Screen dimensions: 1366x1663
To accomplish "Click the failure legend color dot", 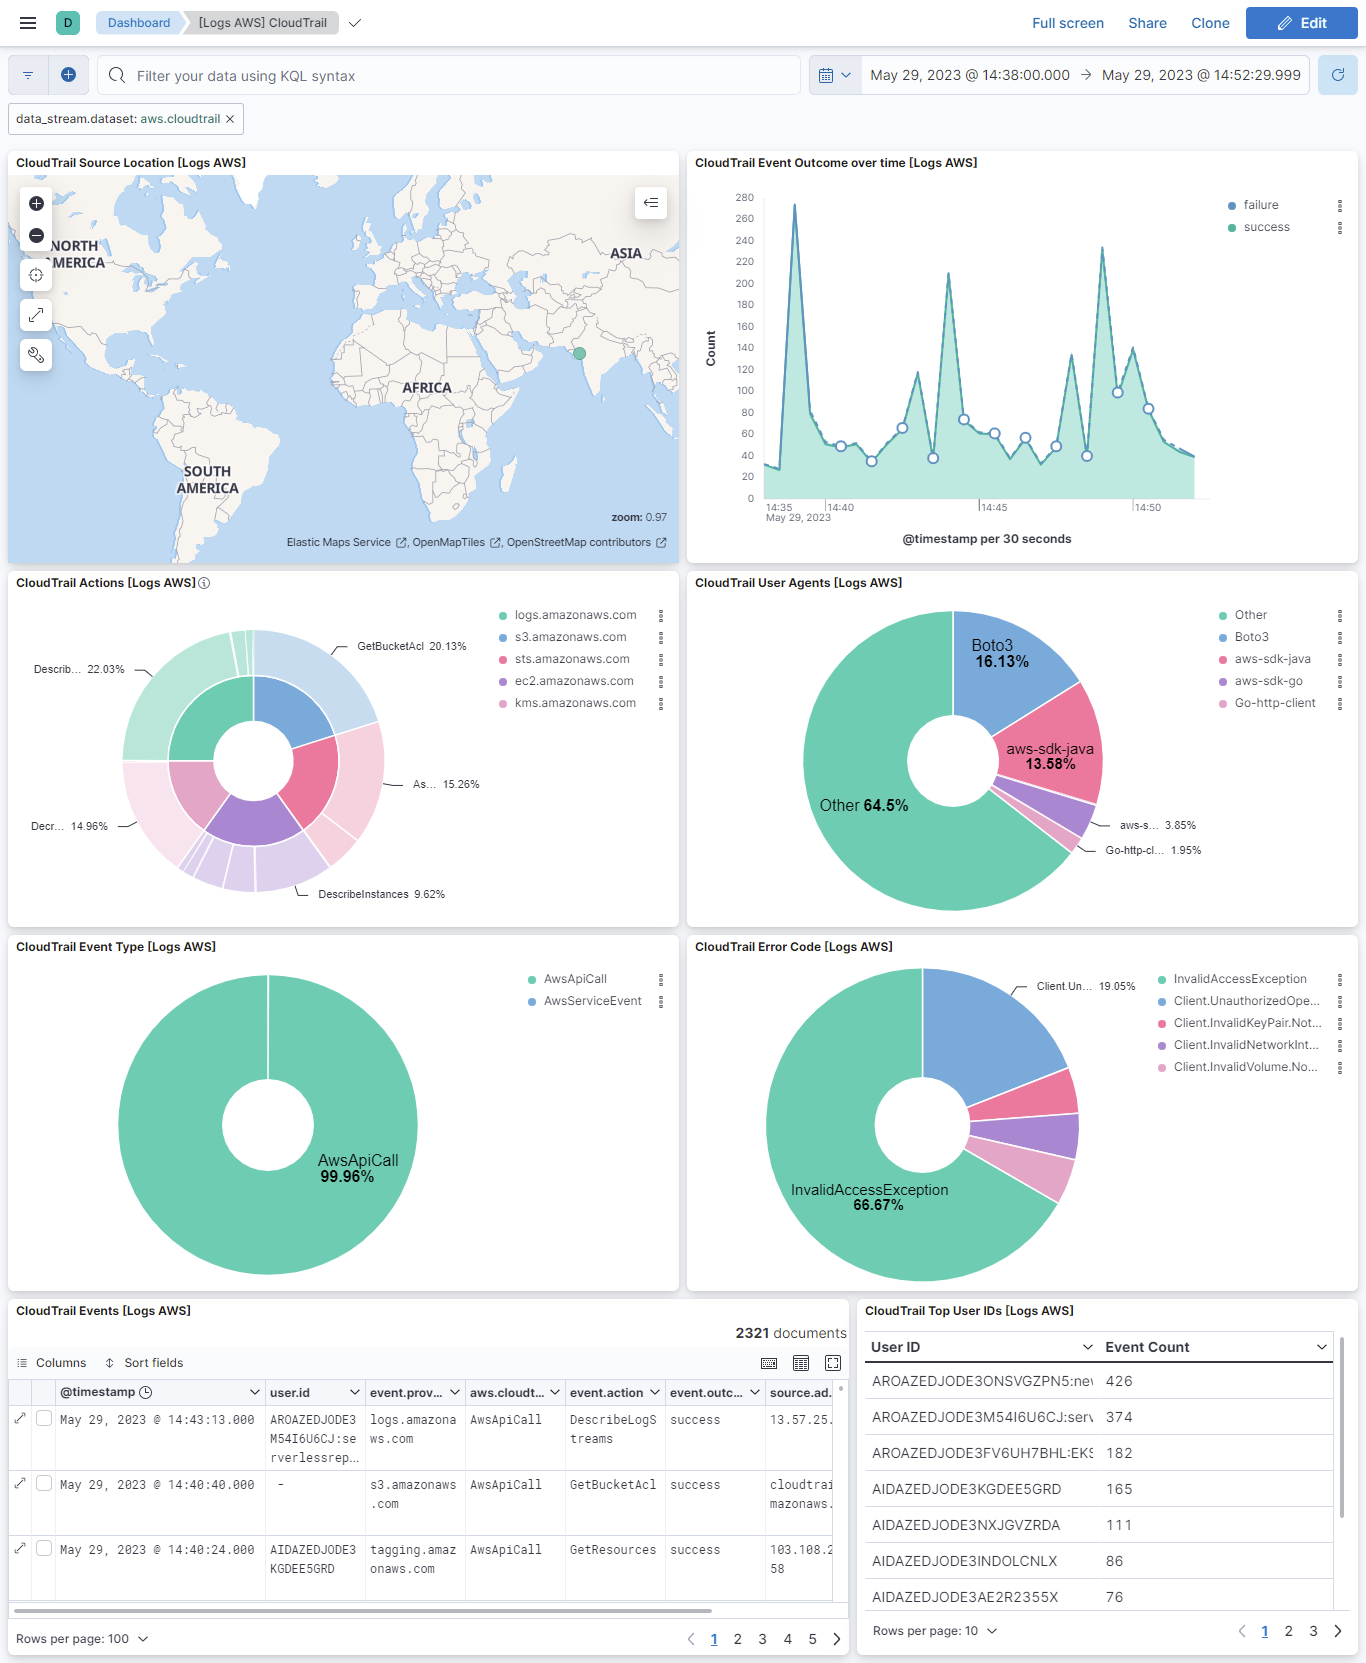I will click(1232, 206).
